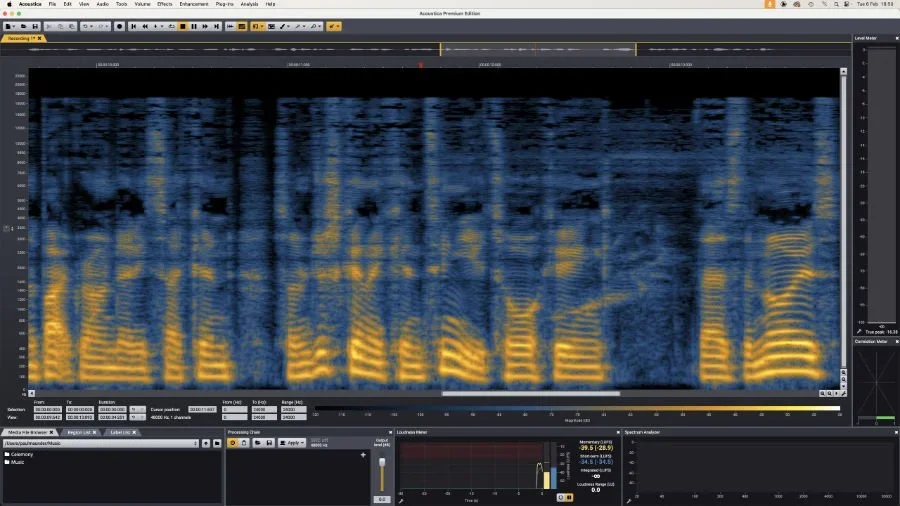This screenshot has height=506, width=900.
Task: Click the Cursor position time field
Action: (x=203, y=410)
